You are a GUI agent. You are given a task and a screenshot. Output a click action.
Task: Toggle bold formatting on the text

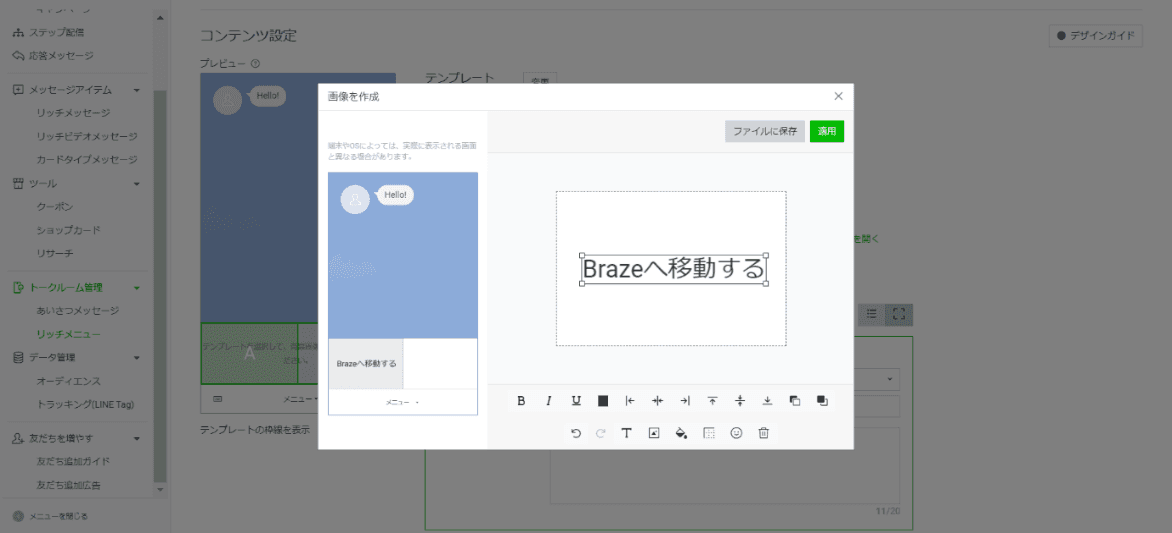click(521, 401)
